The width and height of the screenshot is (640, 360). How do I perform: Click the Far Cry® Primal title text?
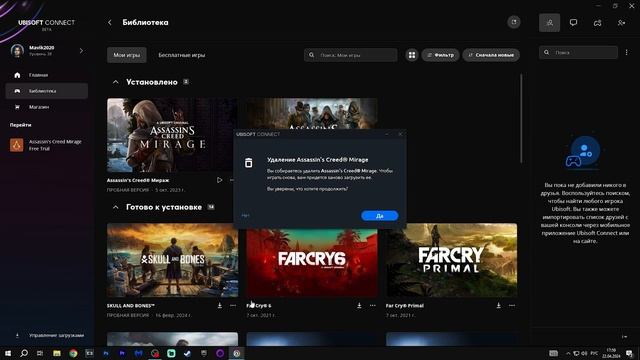(x=404, y=306)
